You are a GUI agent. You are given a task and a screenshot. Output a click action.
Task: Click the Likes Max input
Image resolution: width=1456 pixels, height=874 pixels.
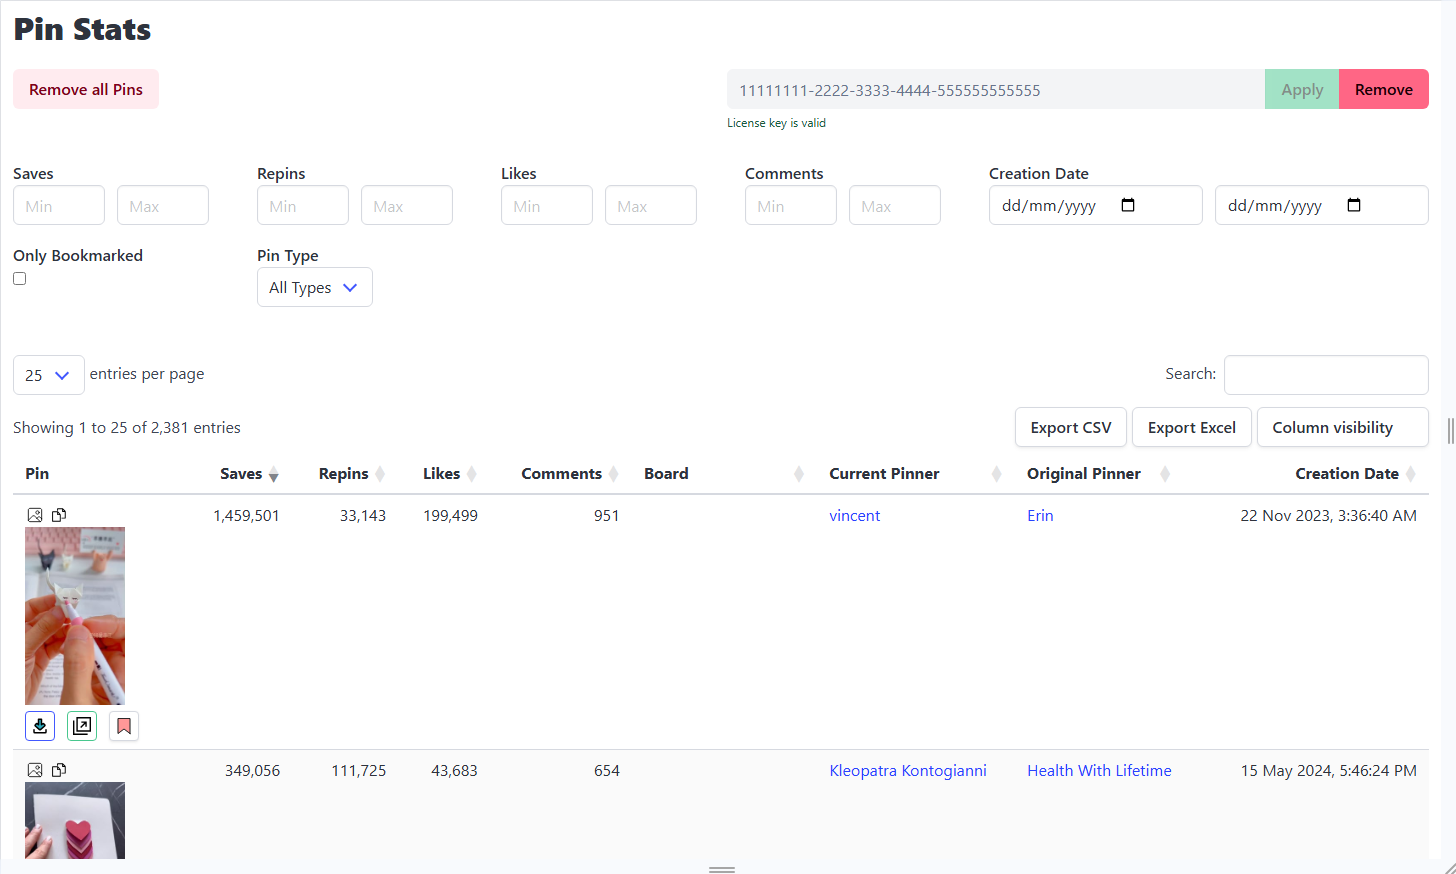pyautogui.click(x=651, y=205)
